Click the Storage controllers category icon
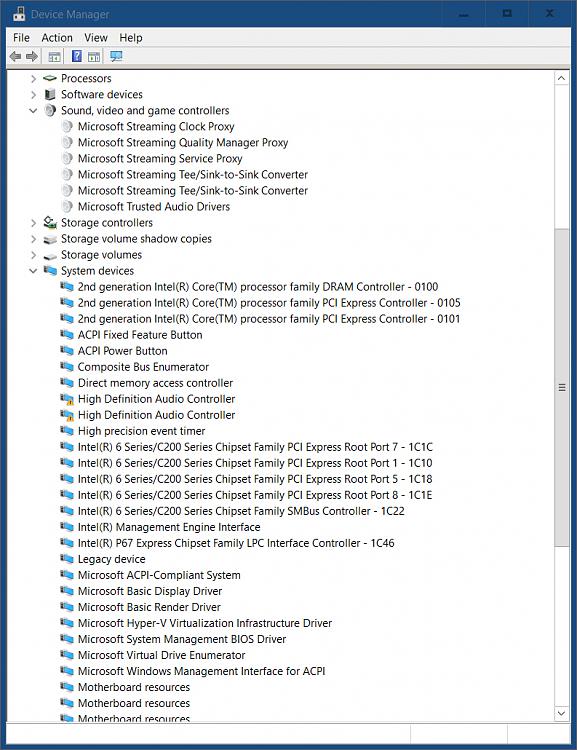 point(50,222)
